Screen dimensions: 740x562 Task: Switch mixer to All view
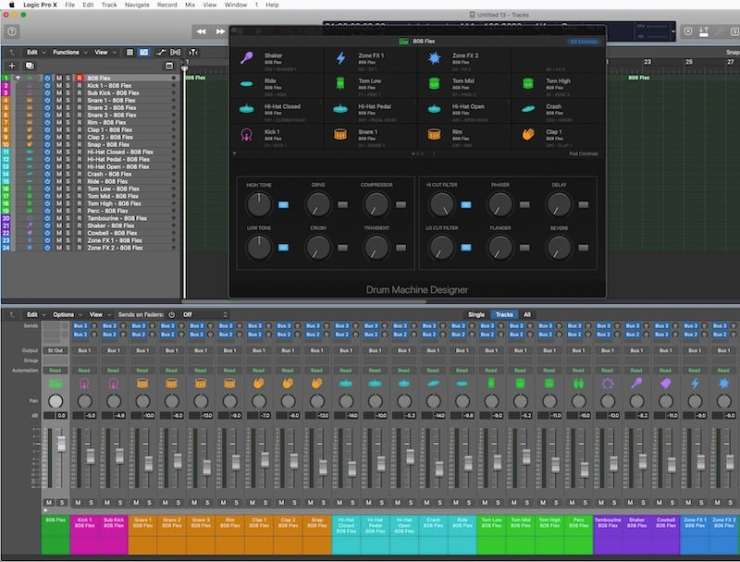pos(527,315)
